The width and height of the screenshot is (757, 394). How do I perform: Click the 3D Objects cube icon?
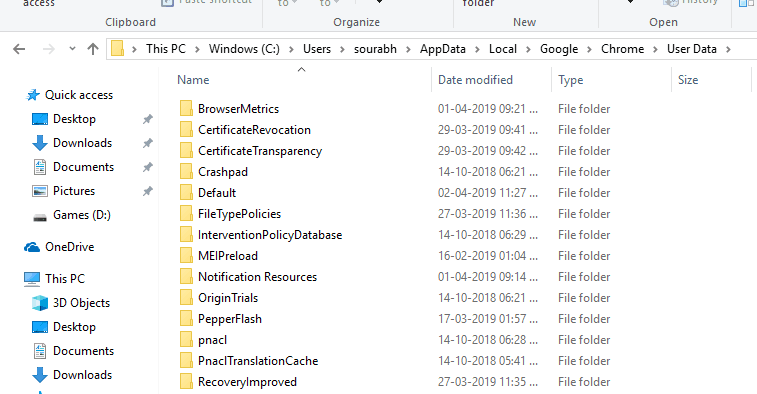click(40, 303)
